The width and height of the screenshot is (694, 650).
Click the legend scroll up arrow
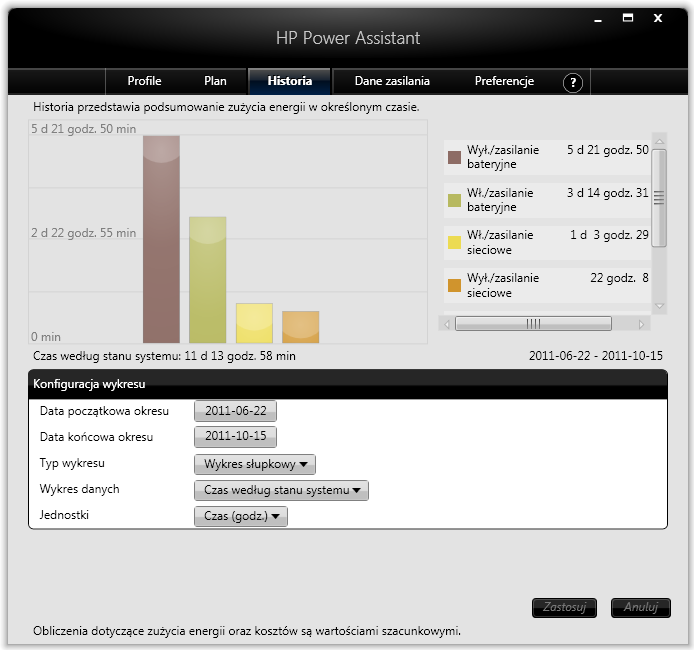click(x=659, y=141)
